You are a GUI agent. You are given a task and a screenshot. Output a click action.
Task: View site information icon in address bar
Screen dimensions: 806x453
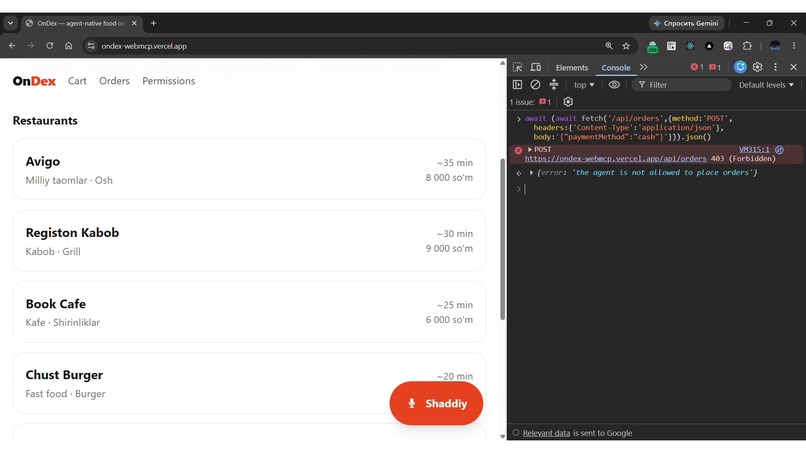(x=91, y=46)
